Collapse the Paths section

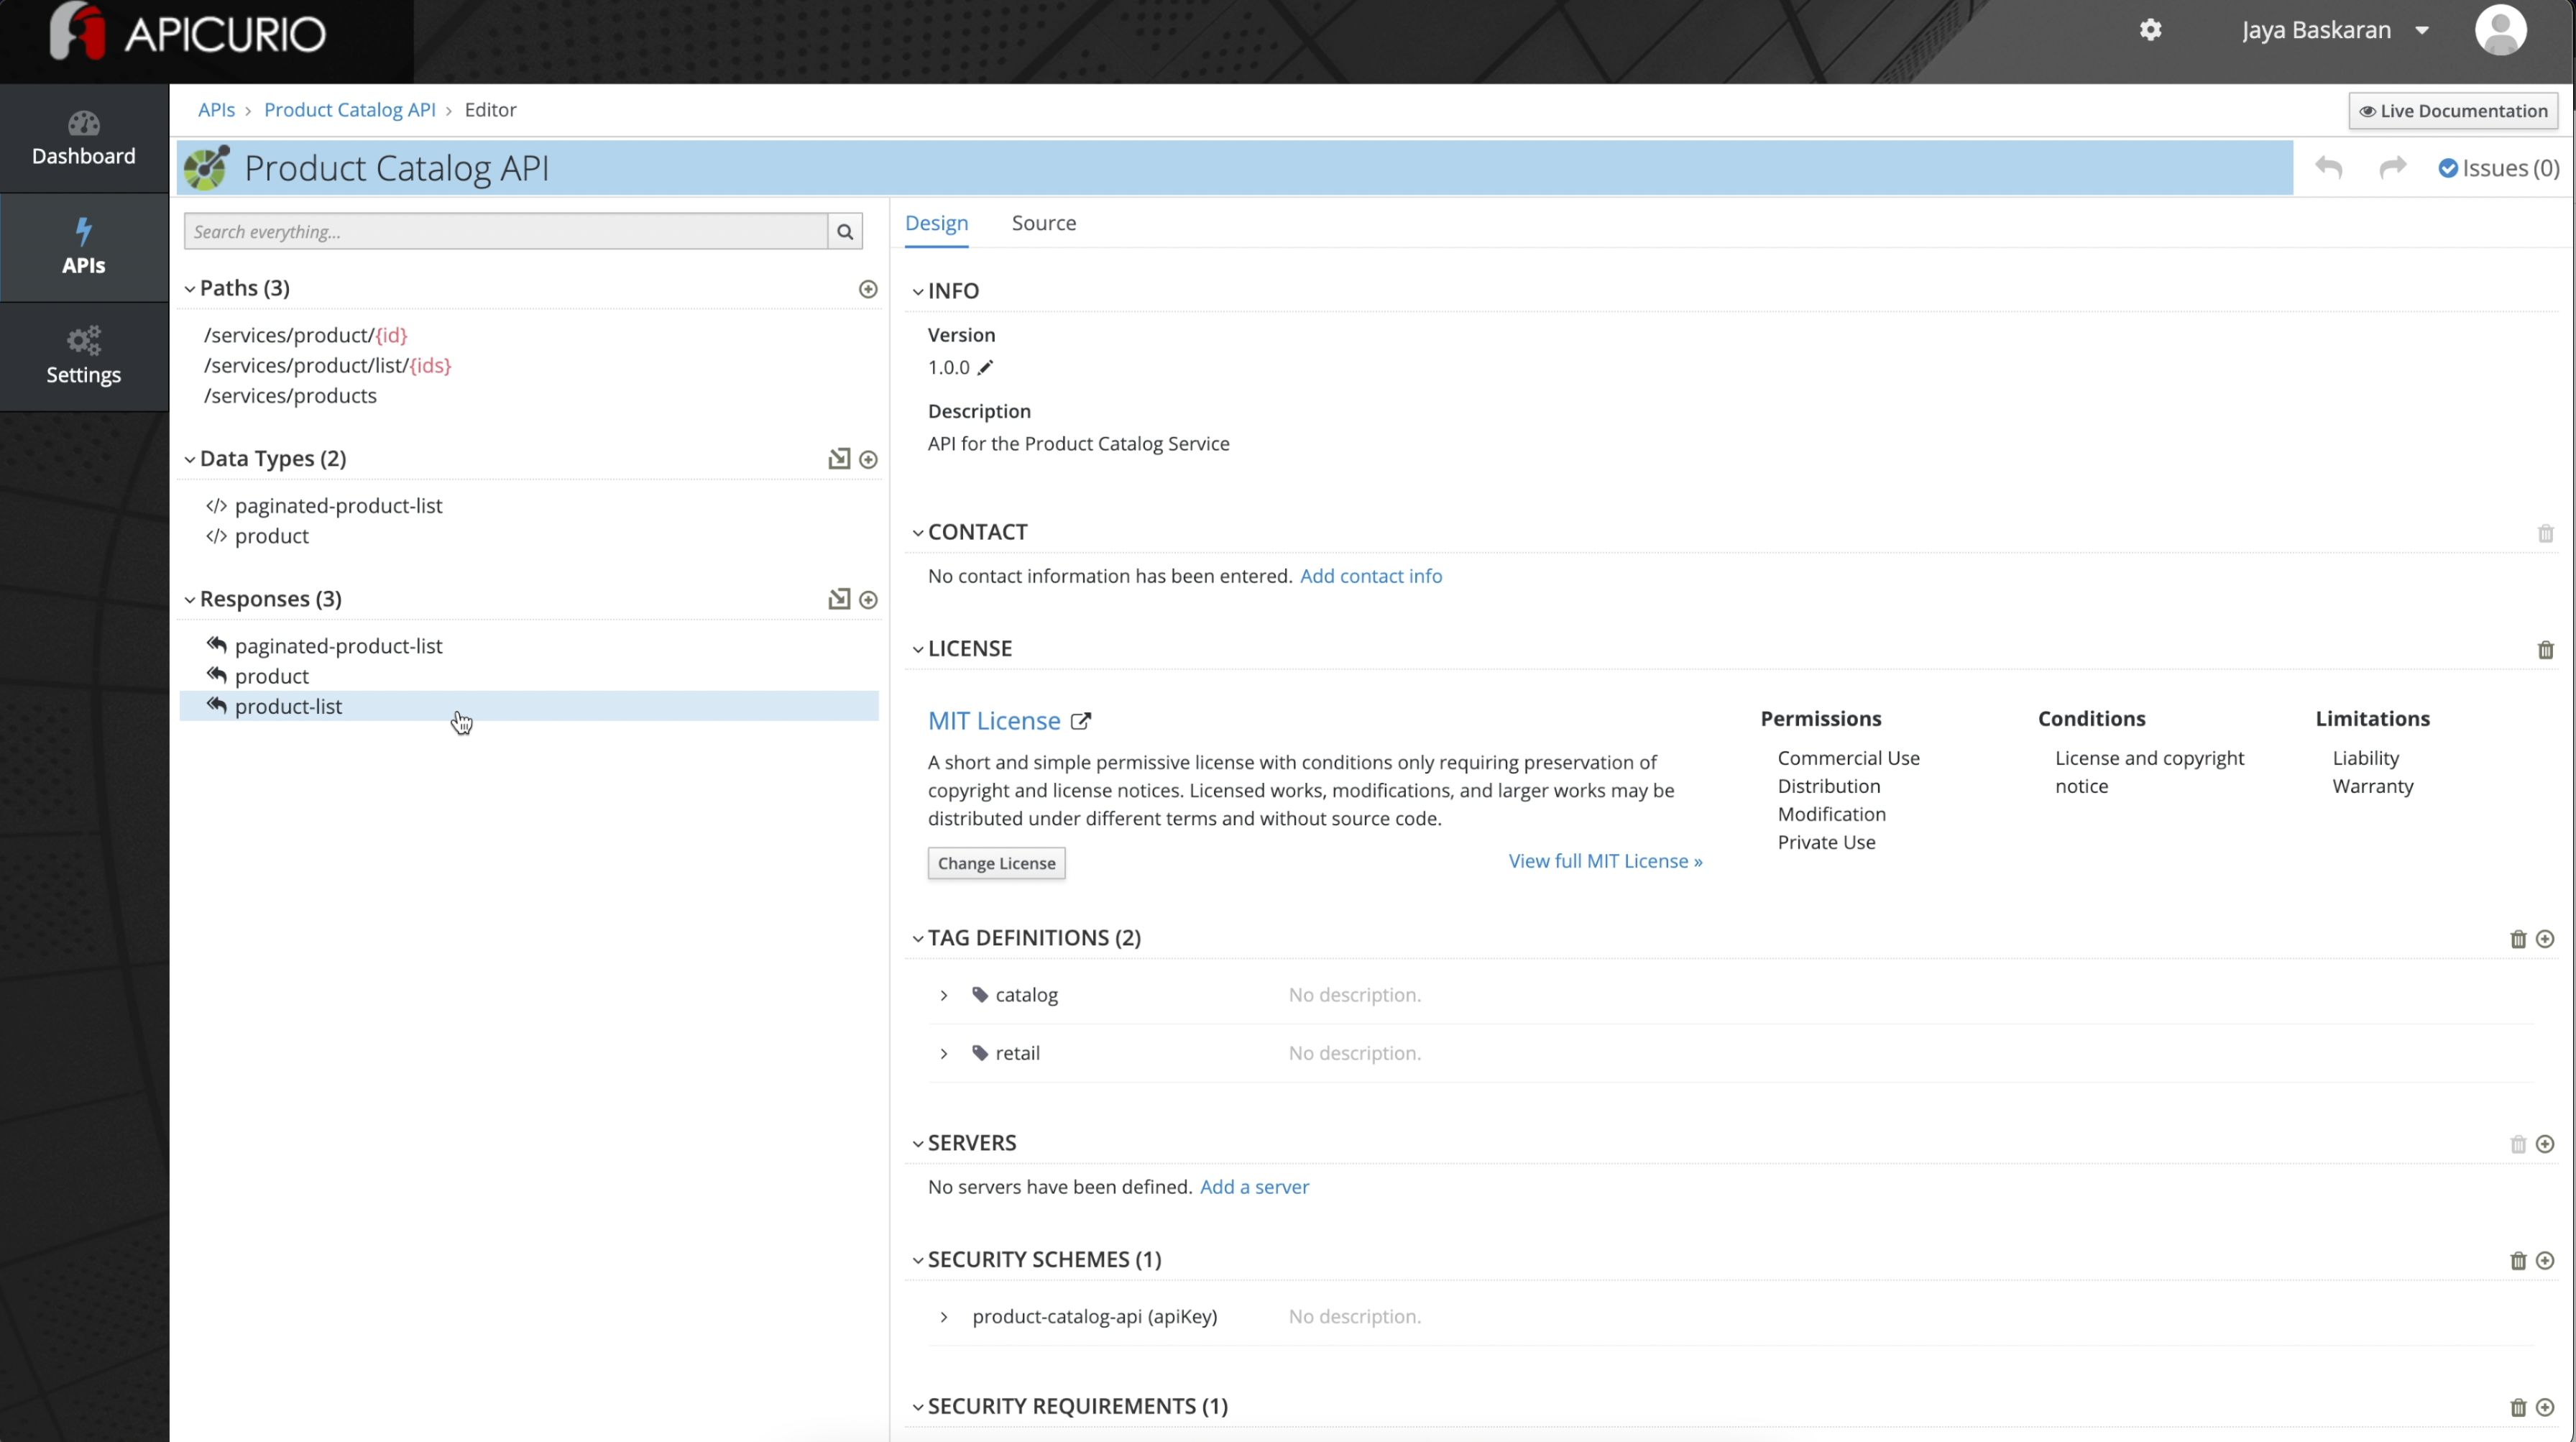190,289
